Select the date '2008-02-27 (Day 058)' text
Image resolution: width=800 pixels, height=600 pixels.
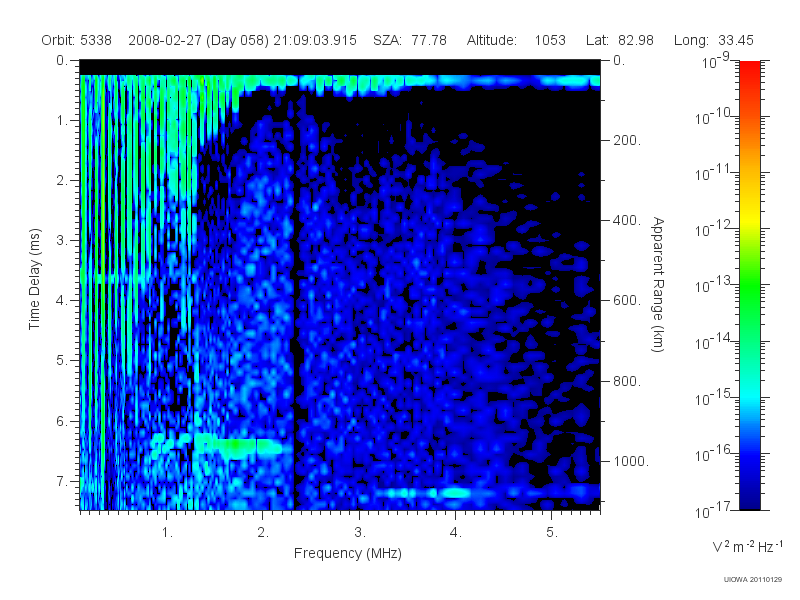[x=198, y=40]
